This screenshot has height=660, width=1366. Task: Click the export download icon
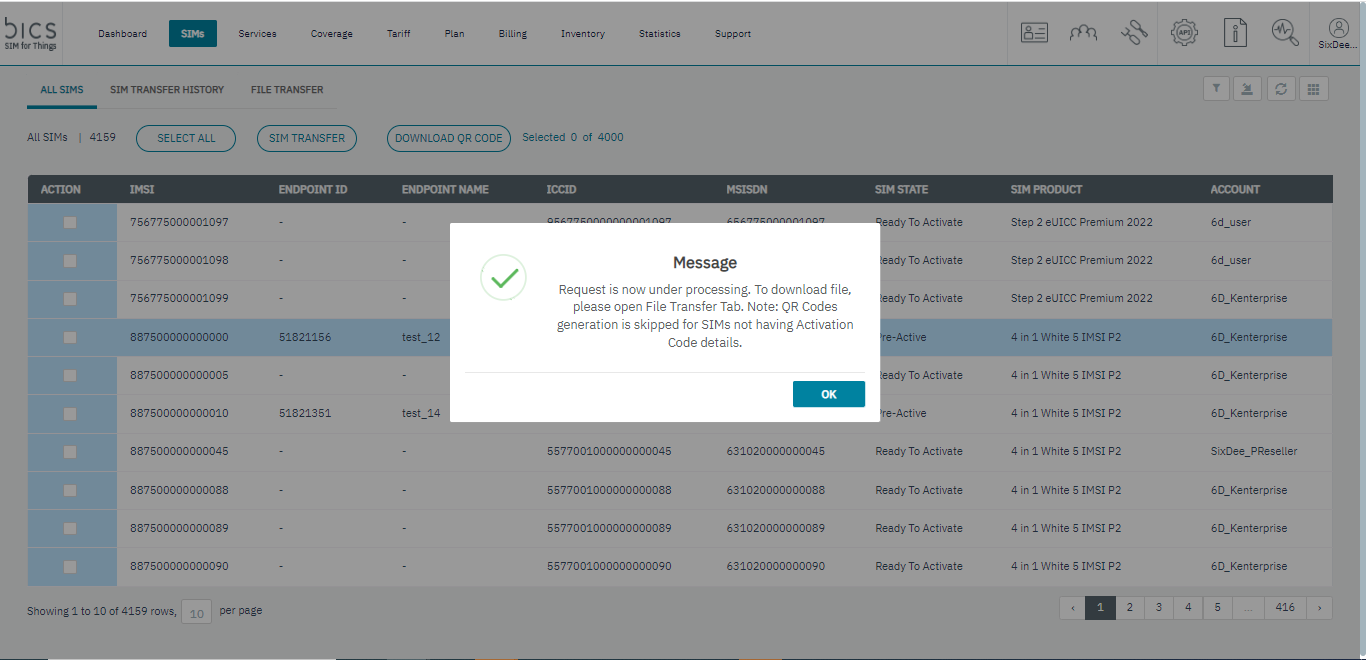click(x=1247, y=89)
